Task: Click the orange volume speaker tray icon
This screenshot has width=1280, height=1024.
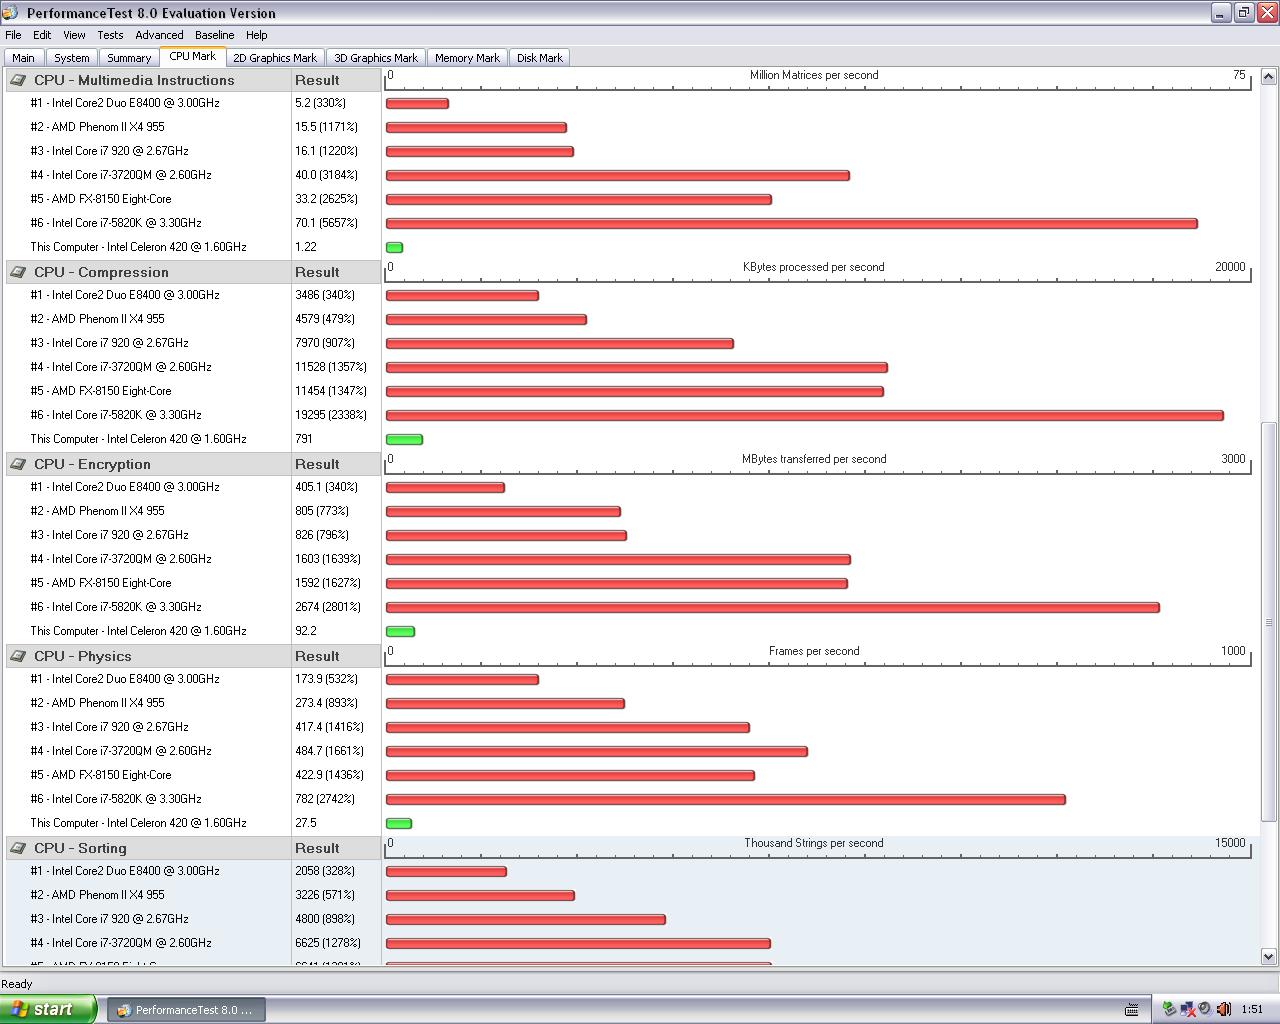Action: click(1224, 1009)
